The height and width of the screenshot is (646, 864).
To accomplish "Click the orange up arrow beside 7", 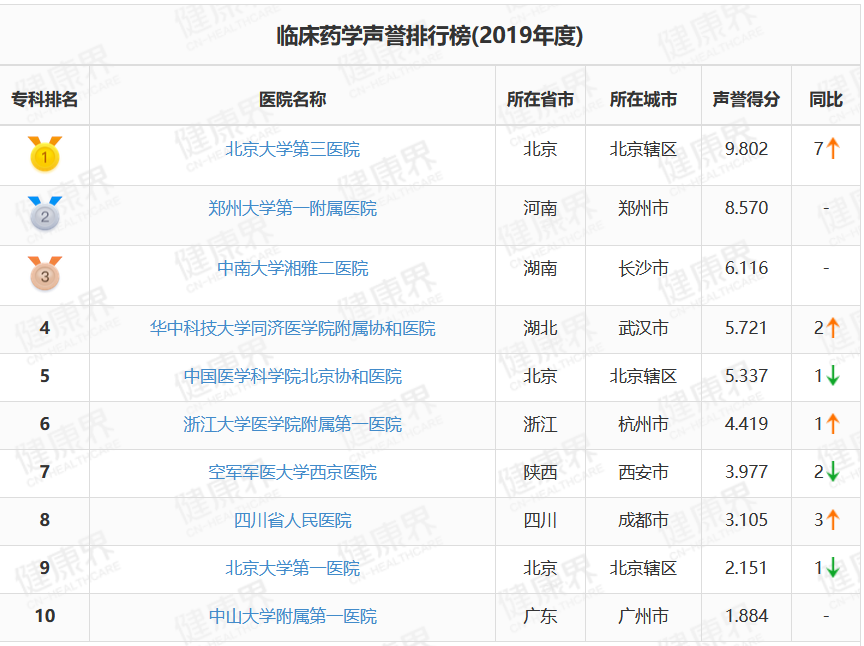I will tap(833, 148).
